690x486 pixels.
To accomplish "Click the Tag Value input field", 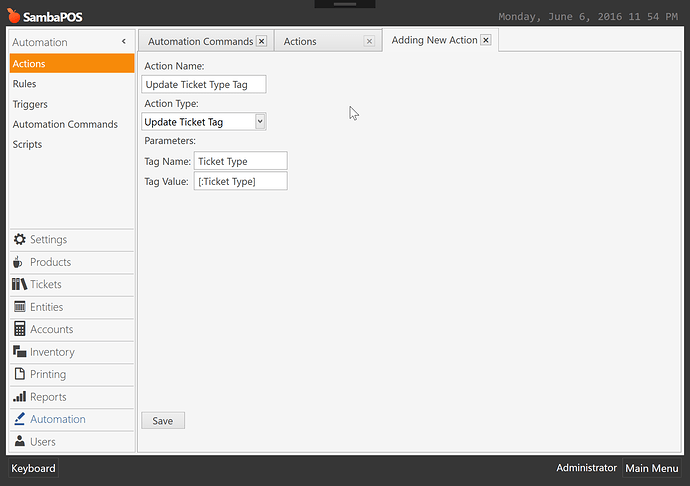I will click(241, 181).
